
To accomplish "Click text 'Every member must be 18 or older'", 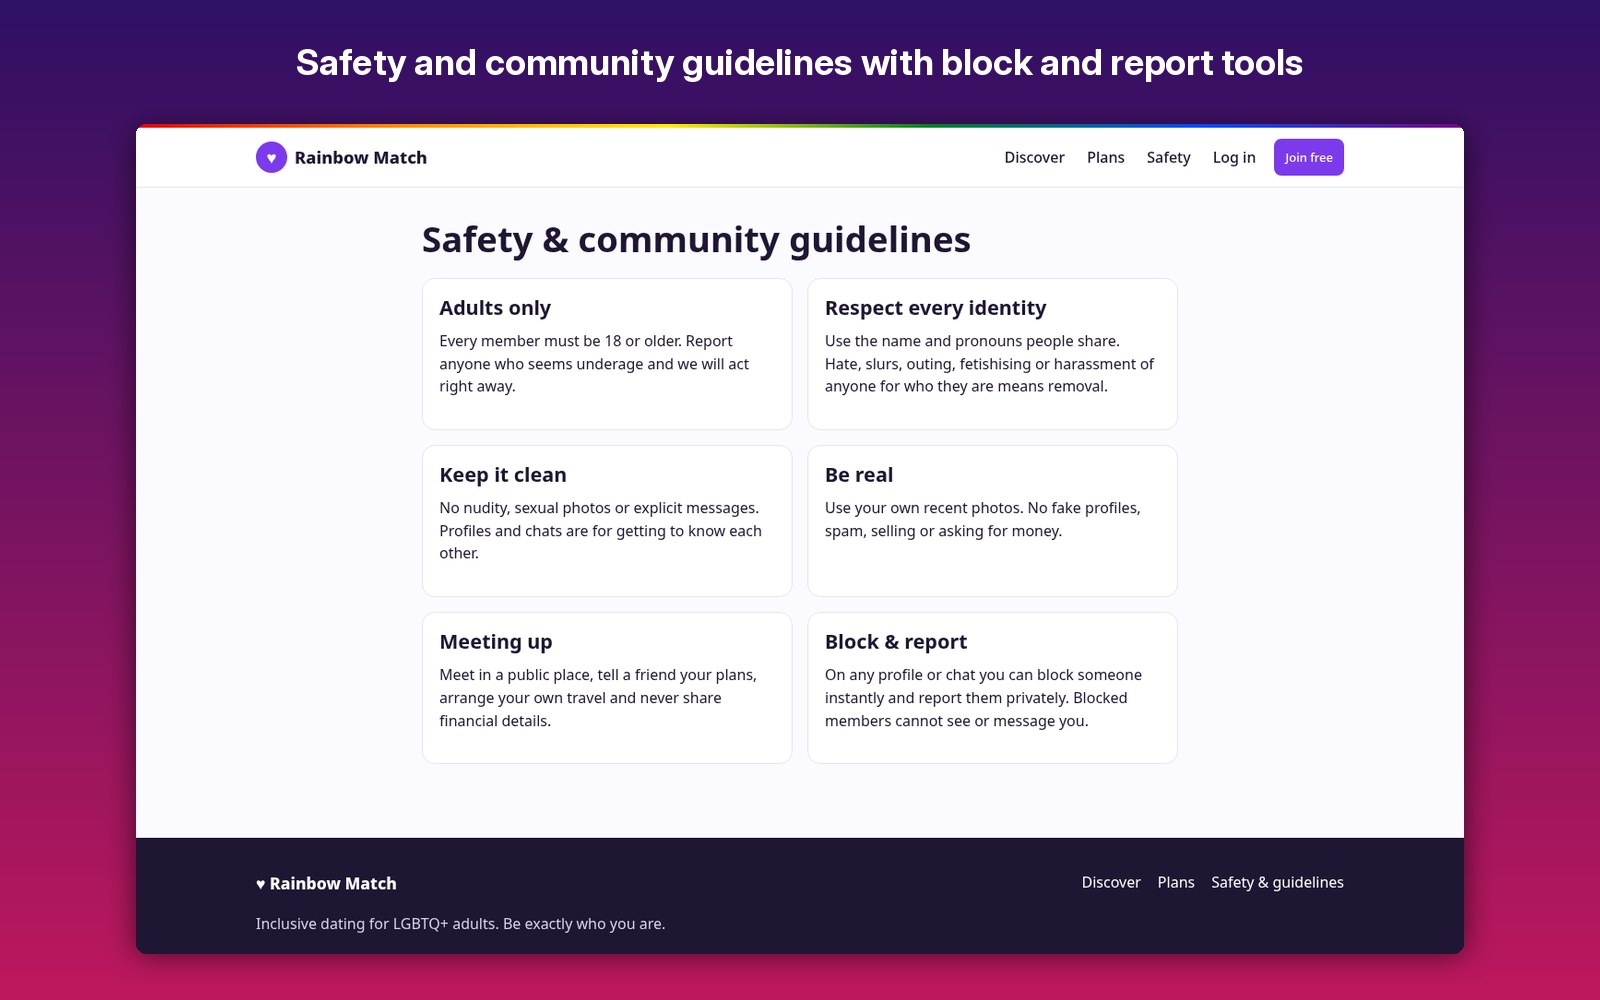I will click(558, 341).
